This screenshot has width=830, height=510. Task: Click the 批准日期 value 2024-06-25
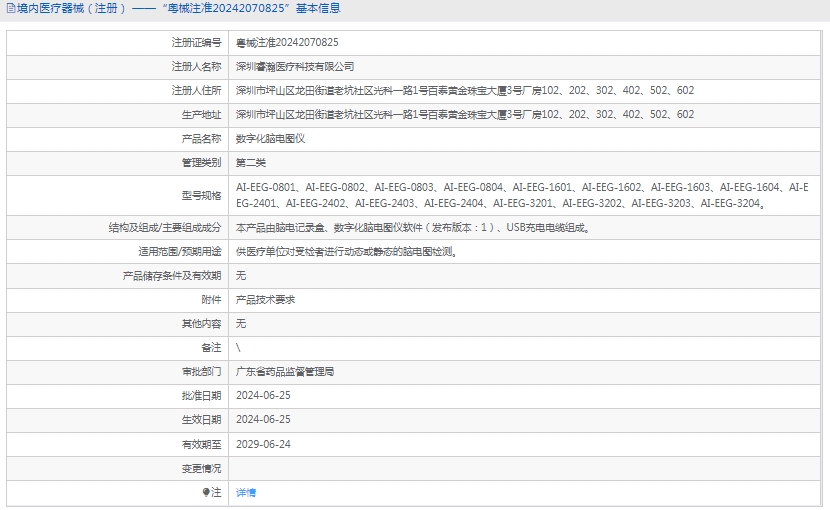pos(263,396)
